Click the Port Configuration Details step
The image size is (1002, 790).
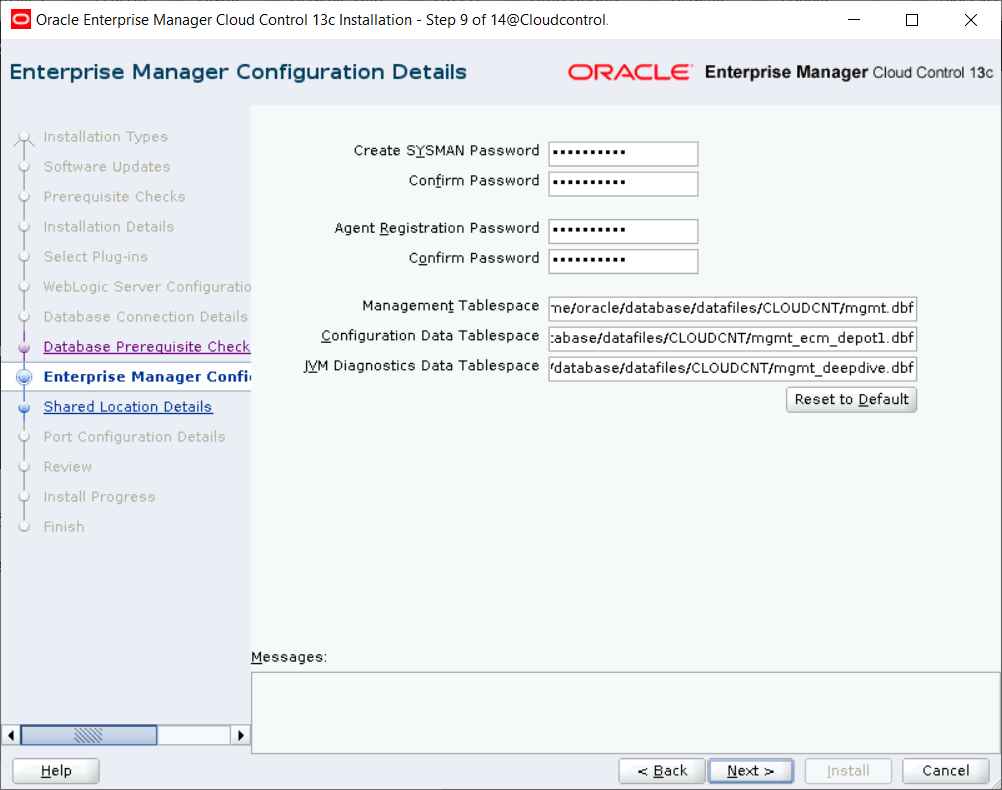pyautogui.click(x=134, y=437)
